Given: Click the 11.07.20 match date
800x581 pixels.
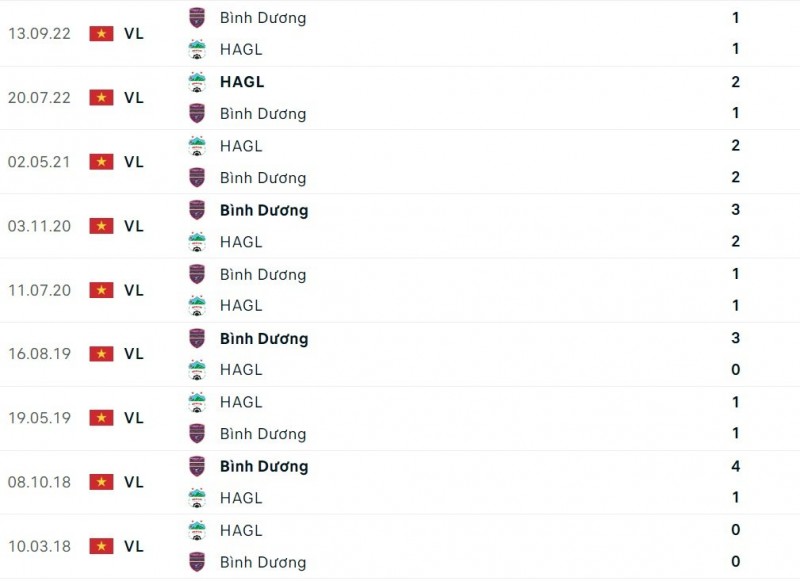Looking at the screenshot, I should coord(39,290).
